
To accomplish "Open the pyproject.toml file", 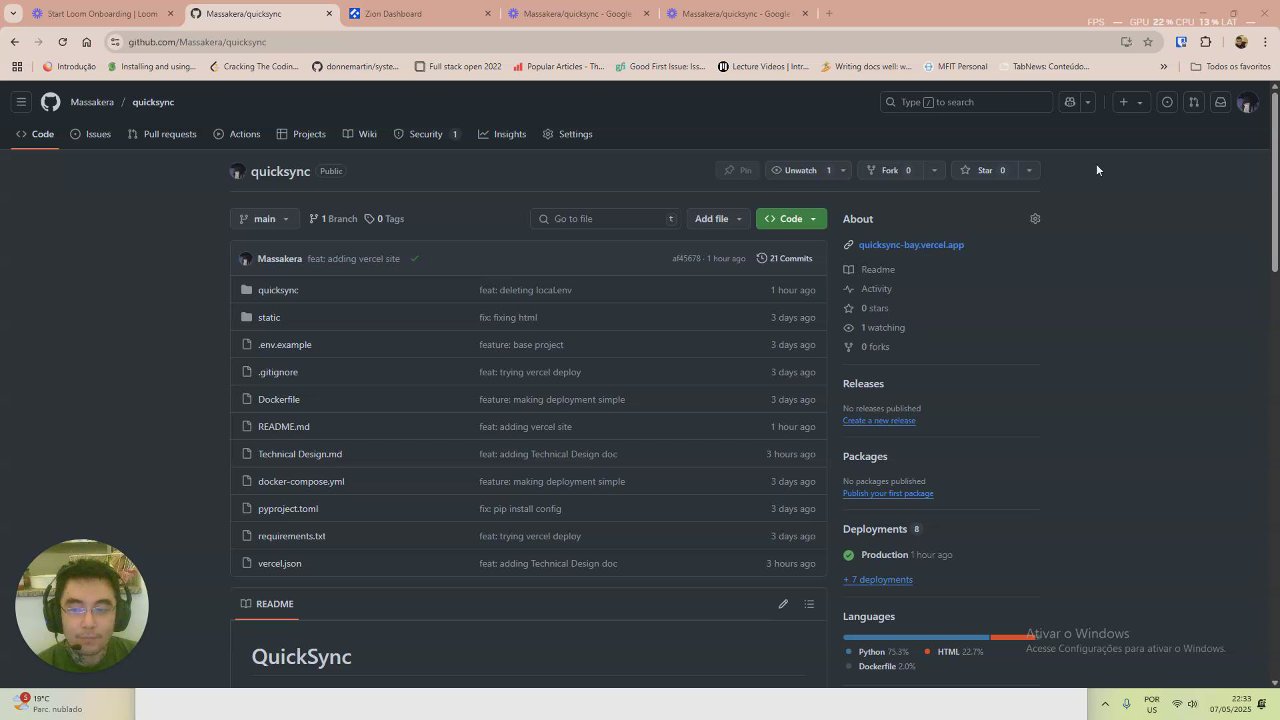I will tap(288, 509).
